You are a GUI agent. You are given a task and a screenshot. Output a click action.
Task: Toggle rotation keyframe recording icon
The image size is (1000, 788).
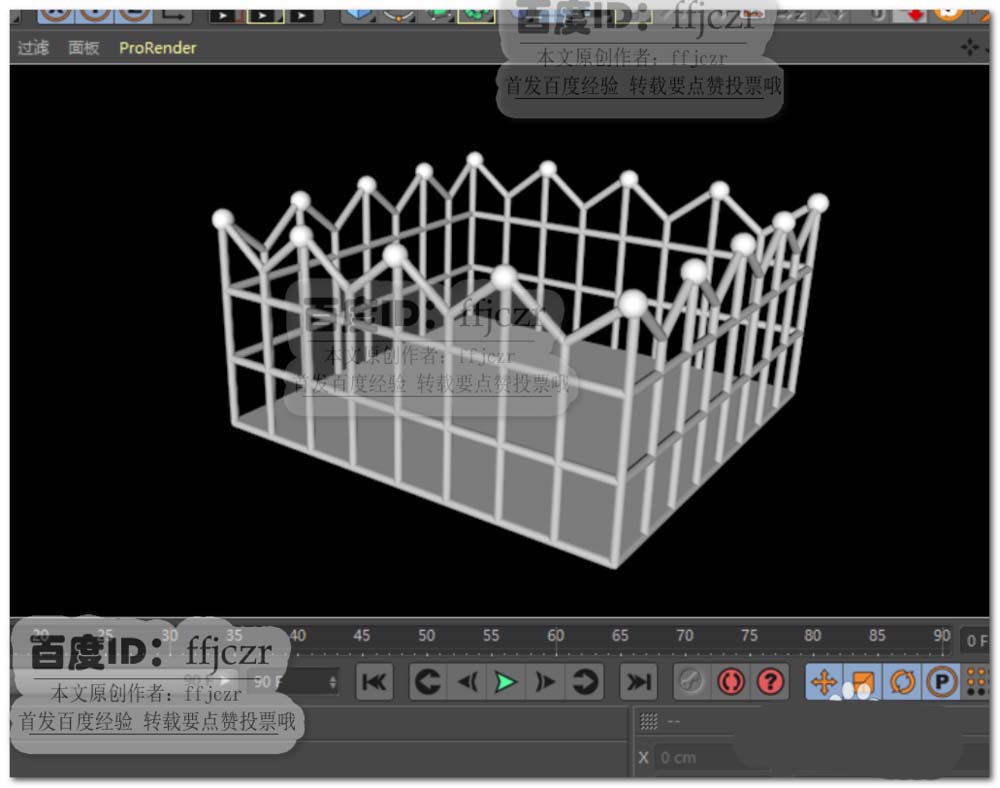point(902,682)
